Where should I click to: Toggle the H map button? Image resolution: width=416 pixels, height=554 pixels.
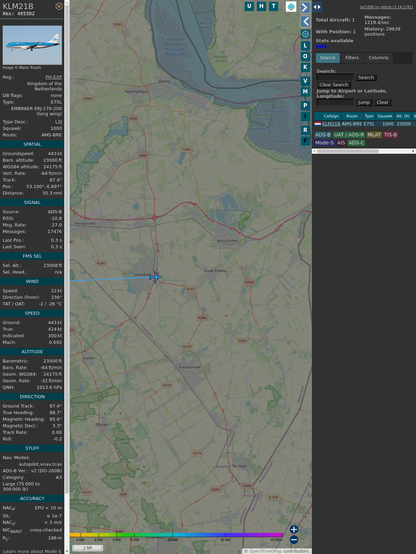[261, 6]
